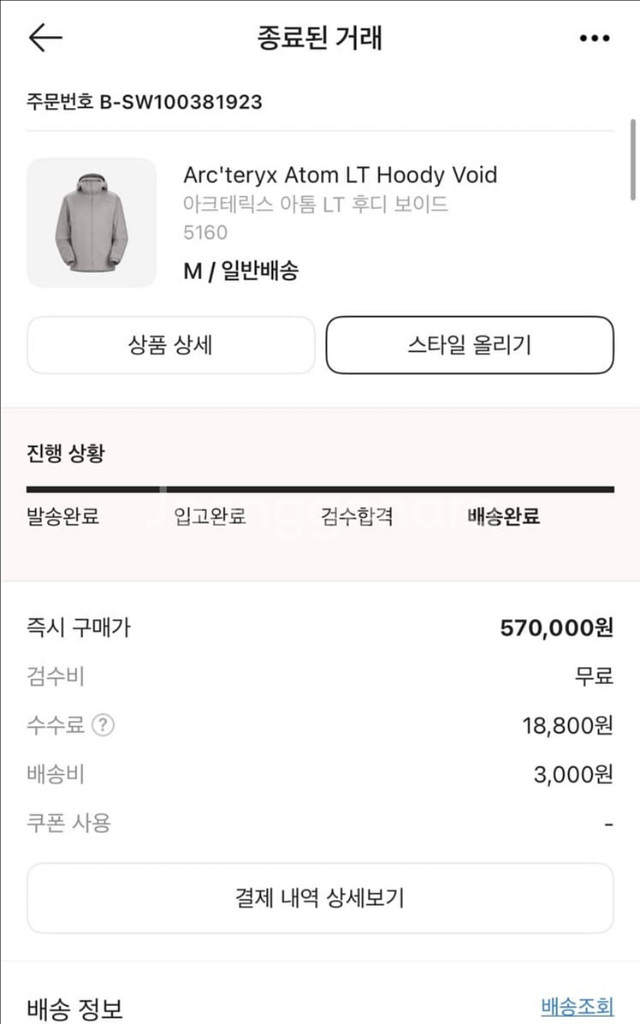Image resolution: width=640 pixels, height=1024 pixels.
Task: Click the 수수료 question mark help icon
Action: coord(102,725)
